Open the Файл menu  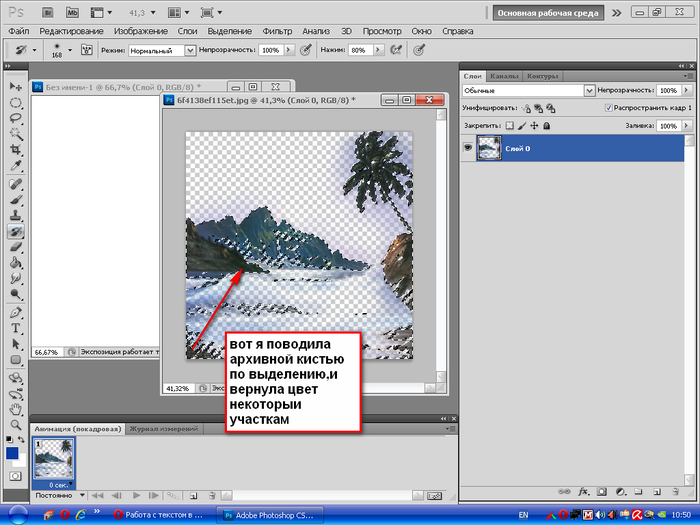(19, 31)
